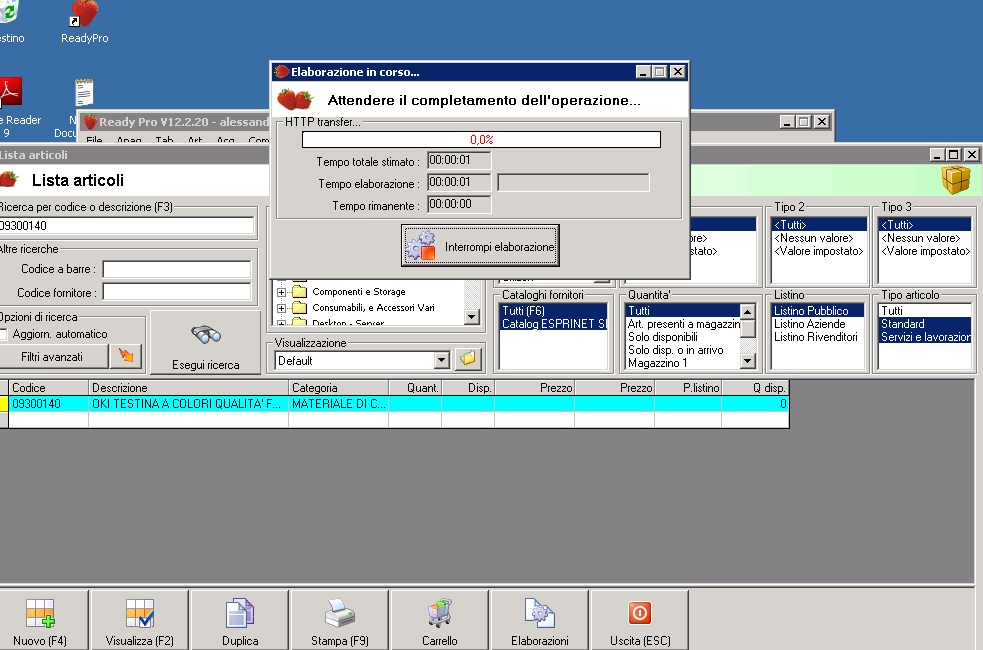Maximize the Lista articoli window
Viewport: 983px width, 650px height.
954,154
